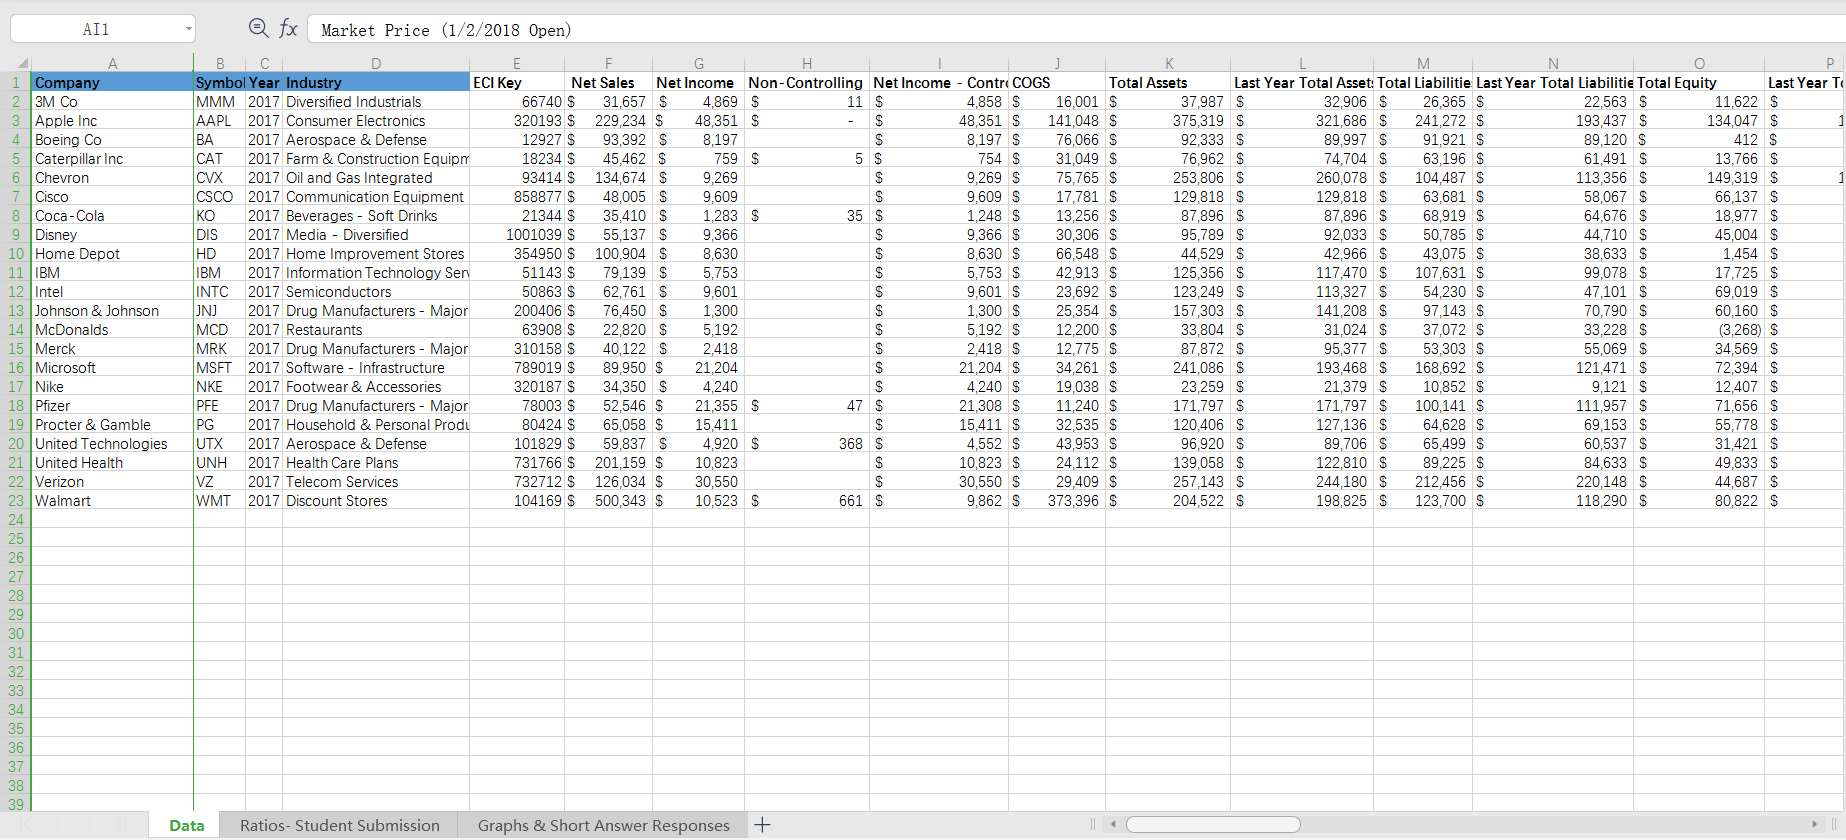1846x840 pixels.
Task: Select the United Technologies cell
Action: point(112,443)
